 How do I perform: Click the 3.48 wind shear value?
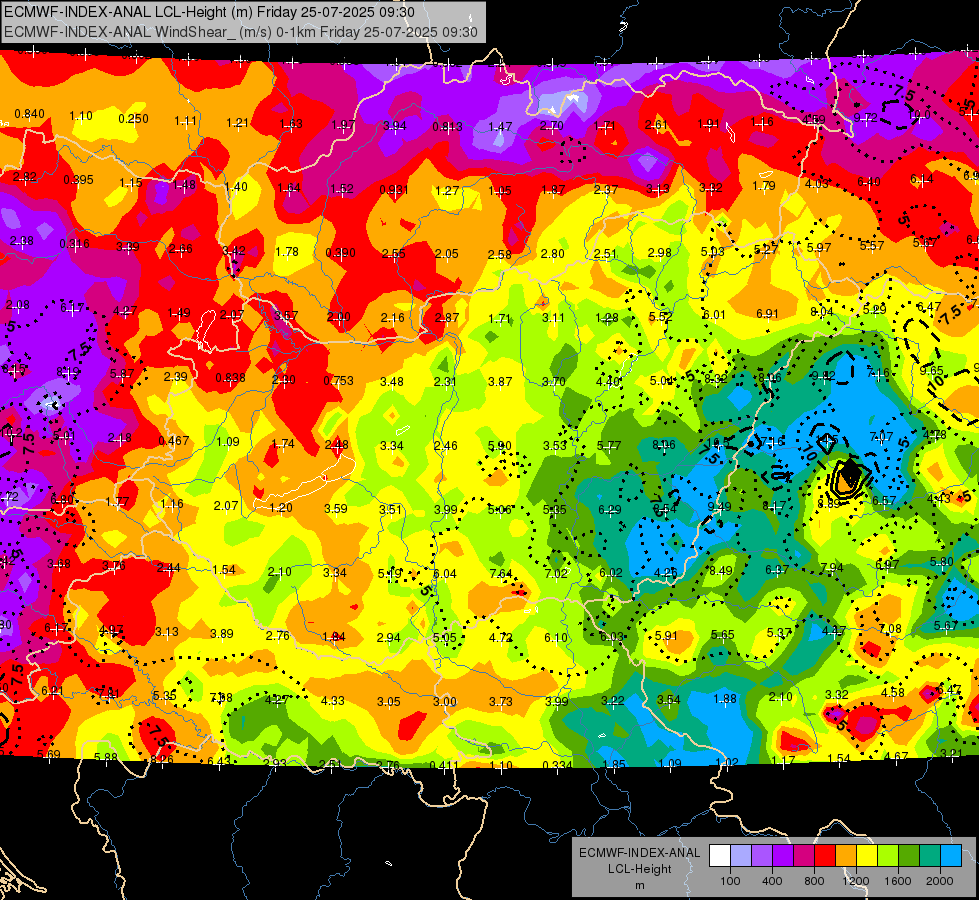coord(391,381)
